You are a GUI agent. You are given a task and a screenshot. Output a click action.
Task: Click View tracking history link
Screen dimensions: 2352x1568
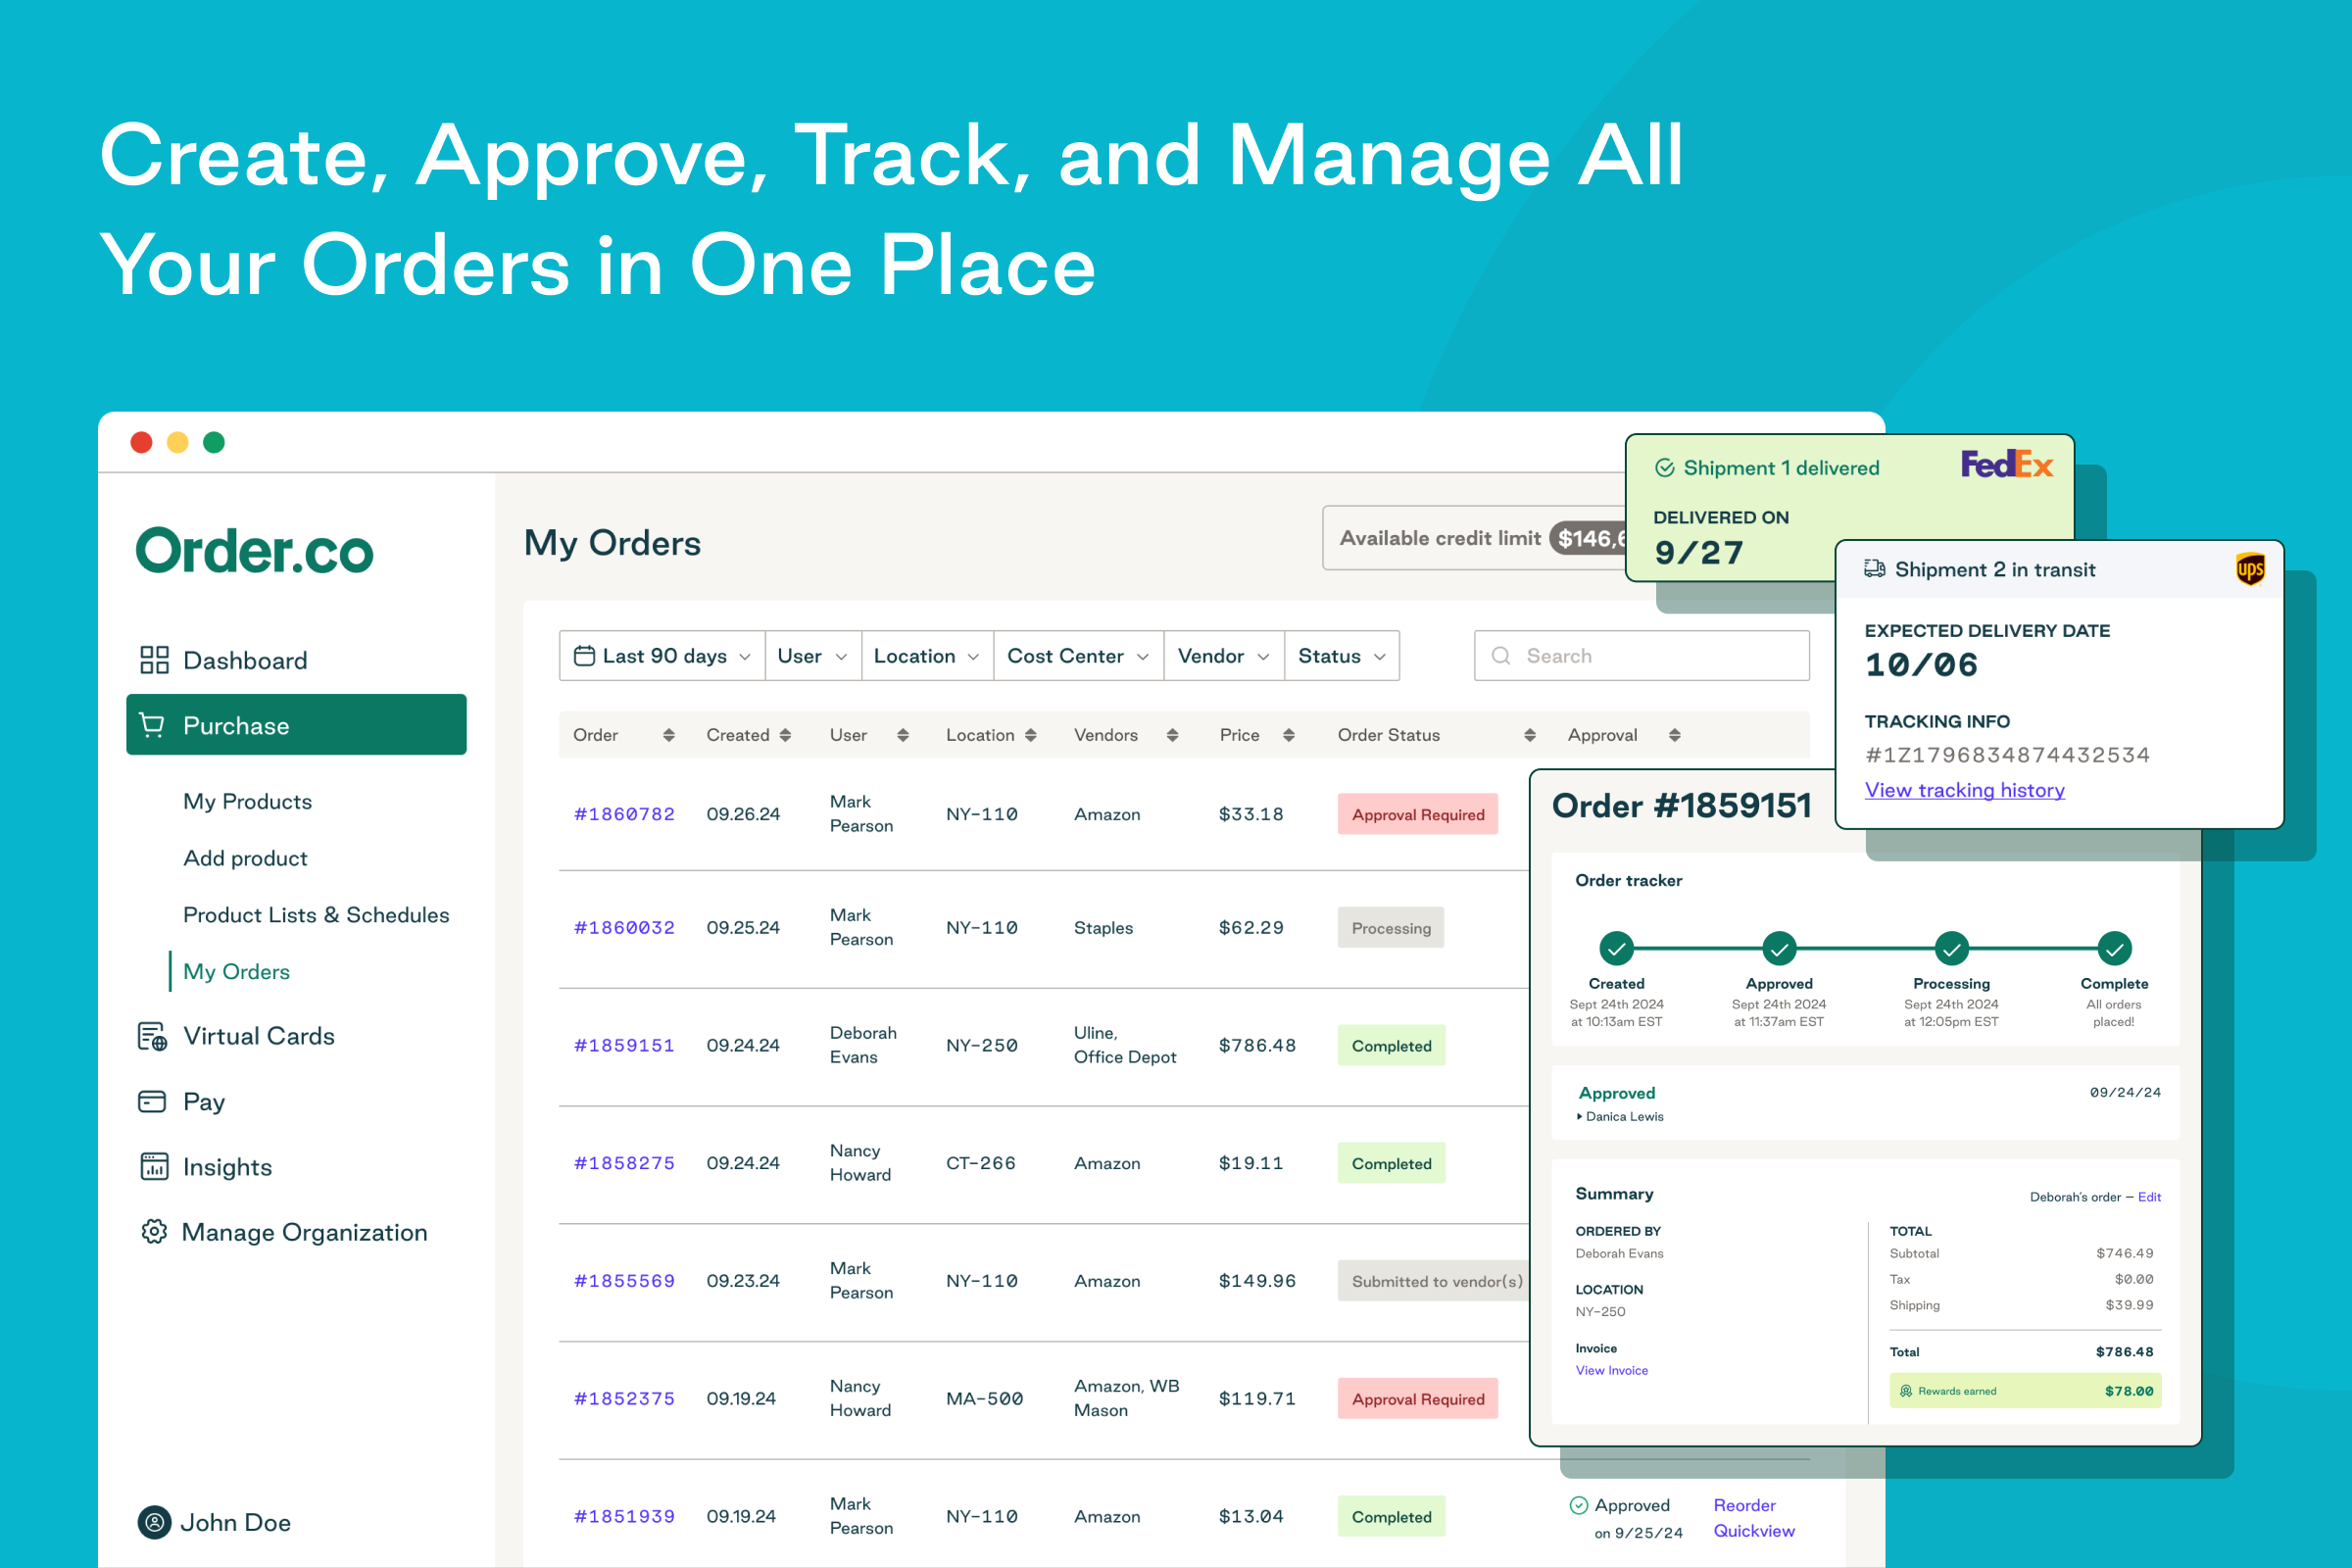tap(1964, 790)
